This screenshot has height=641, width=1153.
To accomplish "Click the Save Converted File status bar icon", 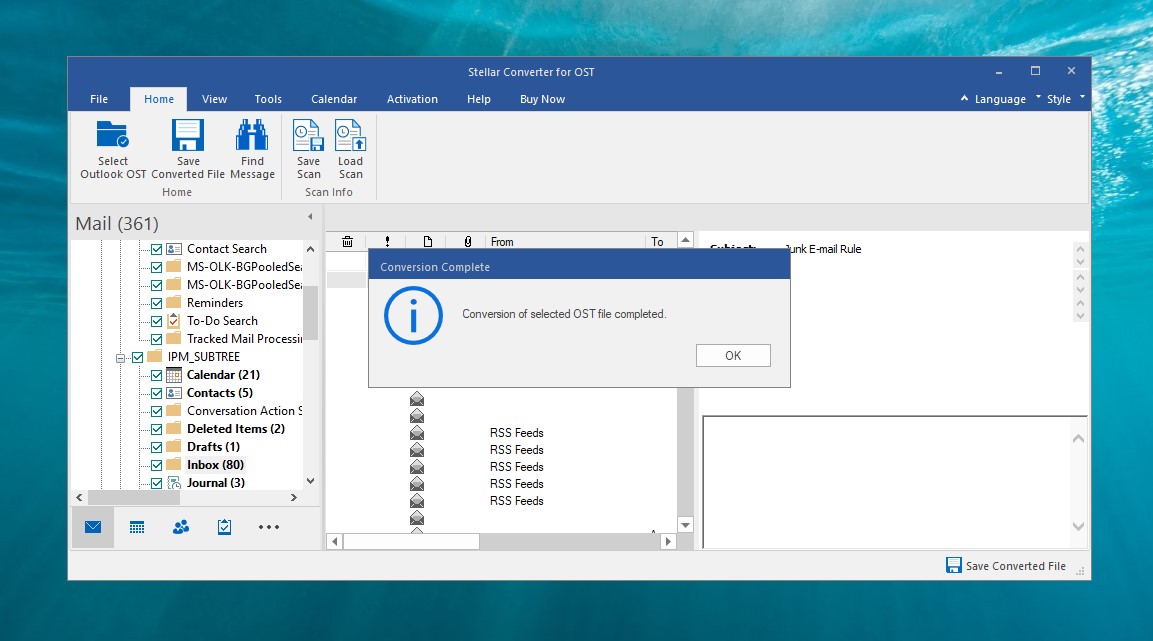I will point(954,565).
